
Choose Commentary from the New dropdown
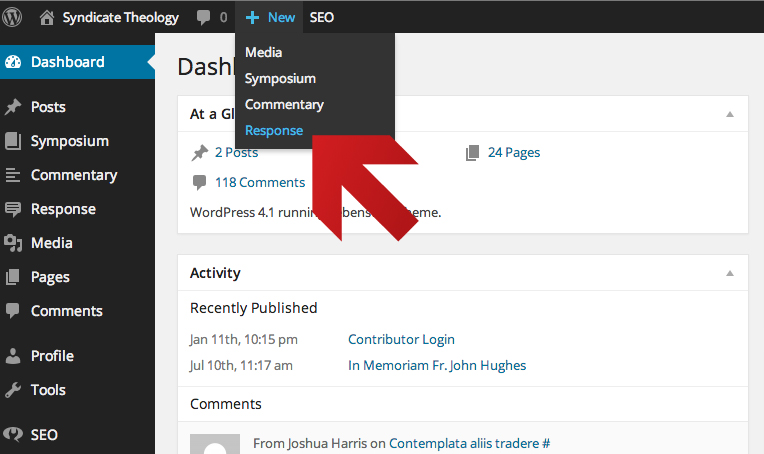(284, 105)
